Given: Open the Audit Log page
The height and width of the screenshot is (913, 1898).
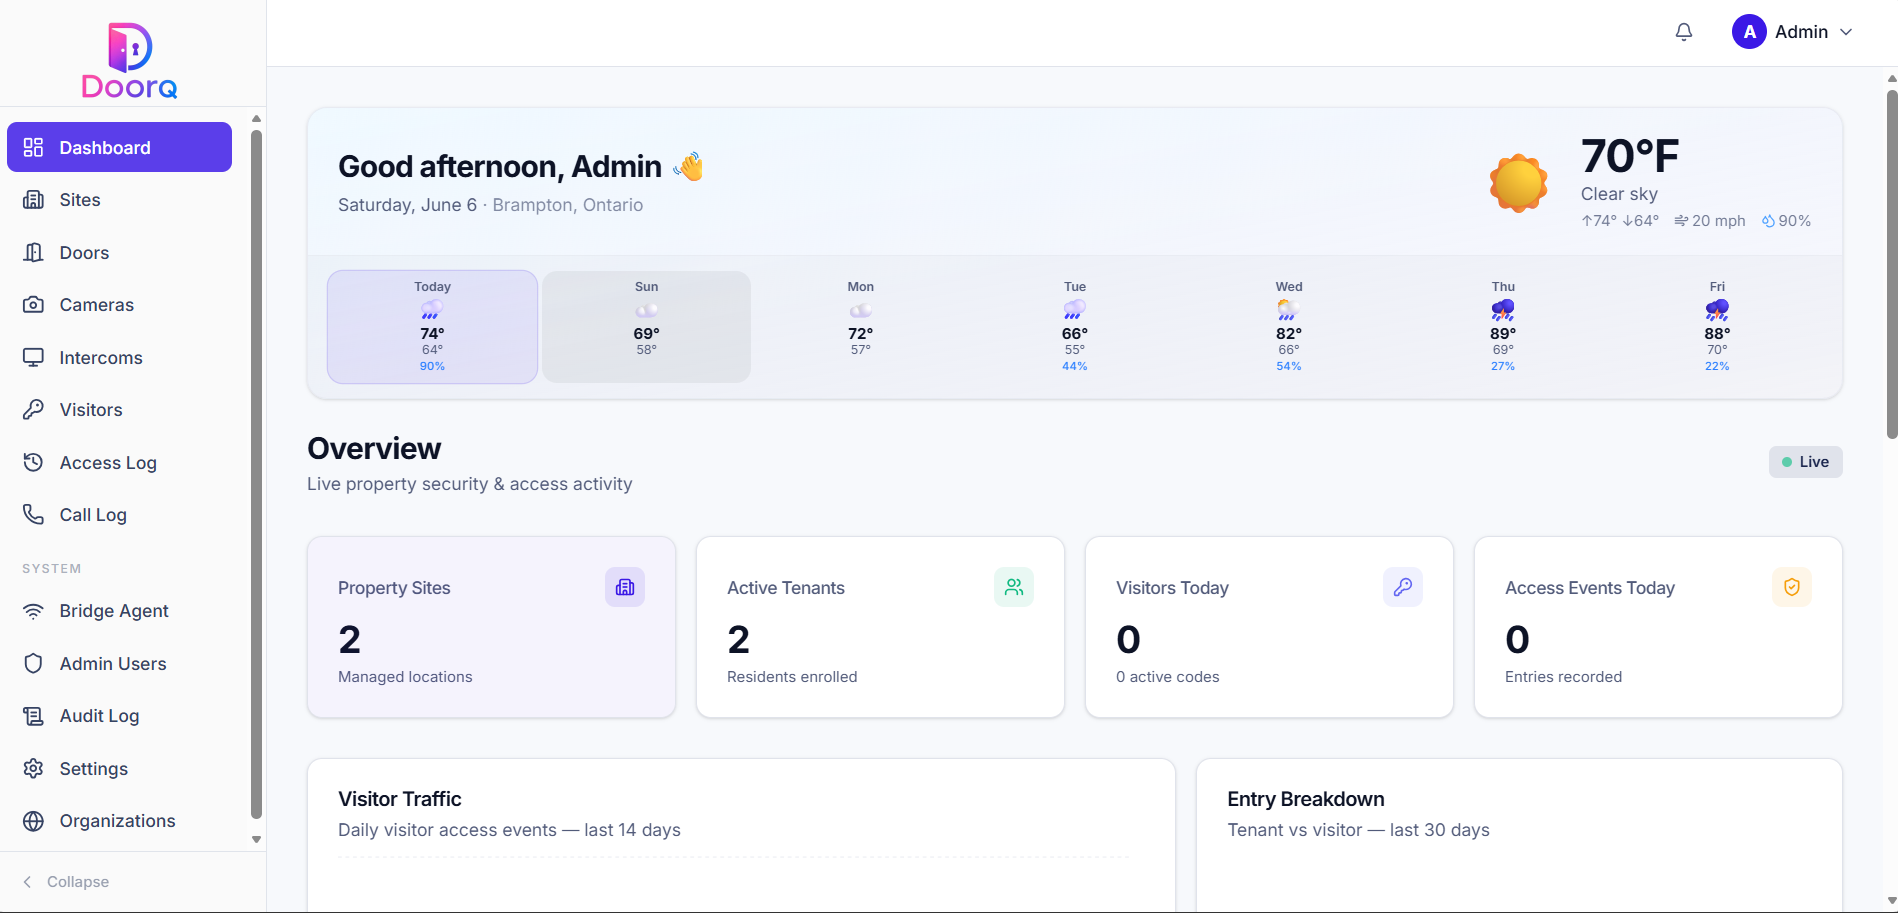Looking at the screenshot, I should [x=120, y=716].
